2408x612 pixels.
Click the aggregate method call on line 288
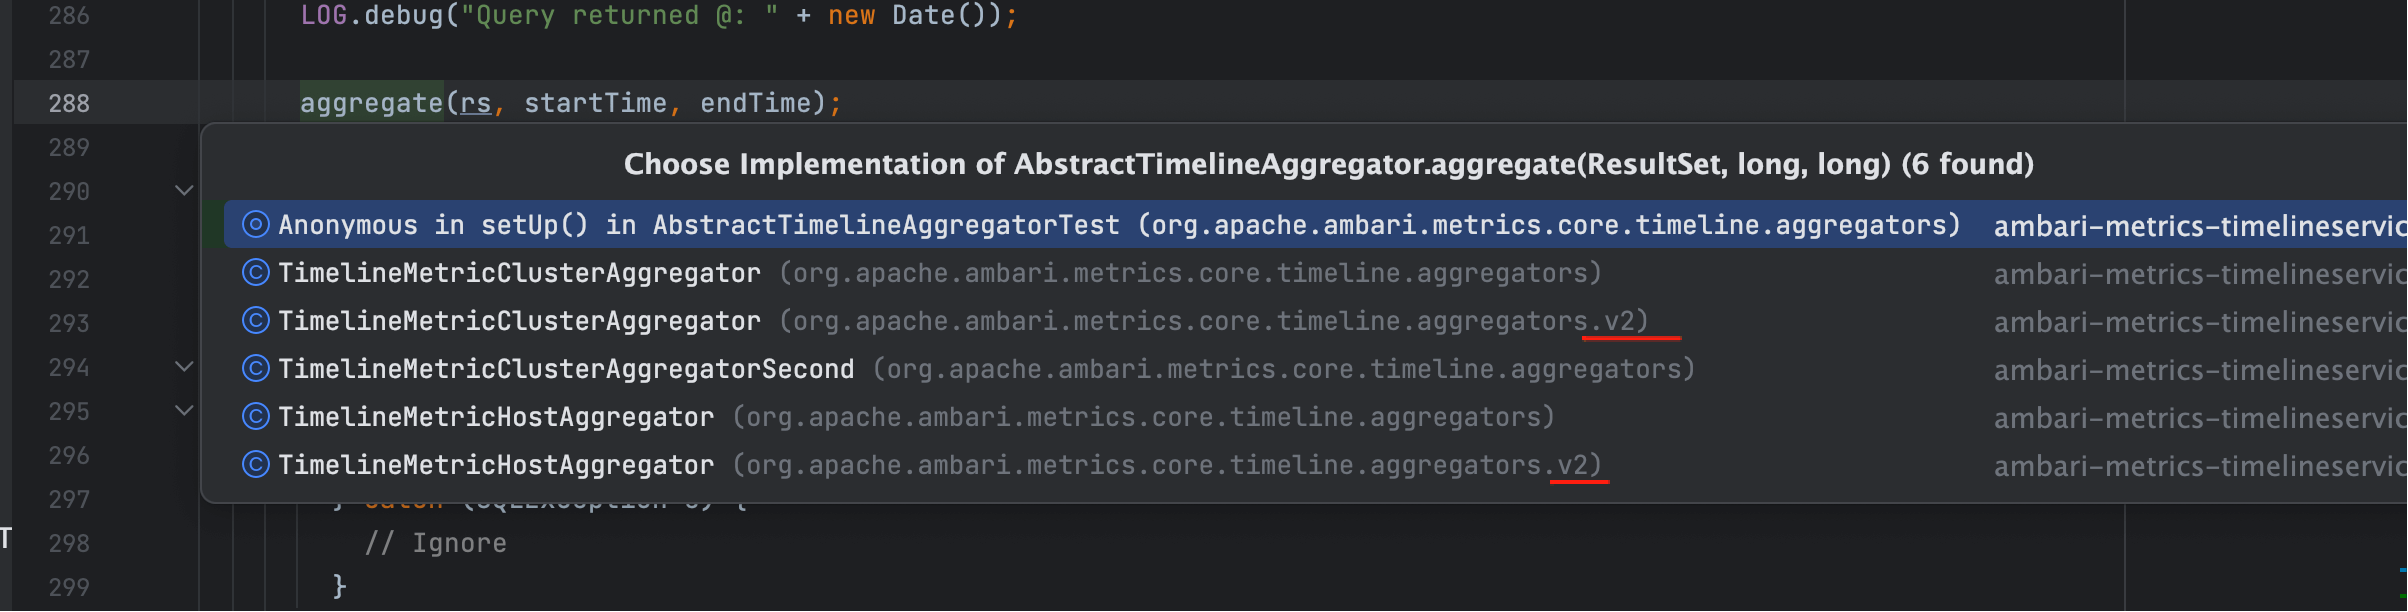coord(371,103)
